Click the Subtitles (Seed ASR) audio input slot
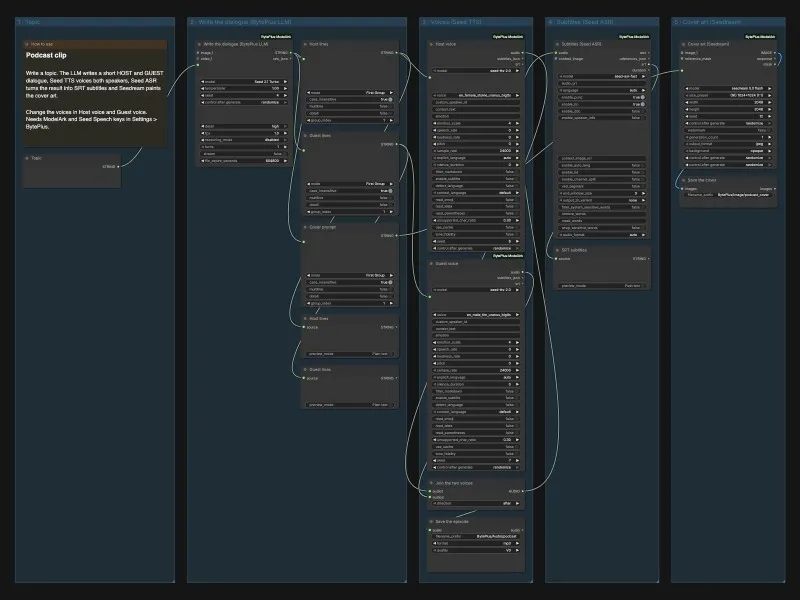 [556, 53]
